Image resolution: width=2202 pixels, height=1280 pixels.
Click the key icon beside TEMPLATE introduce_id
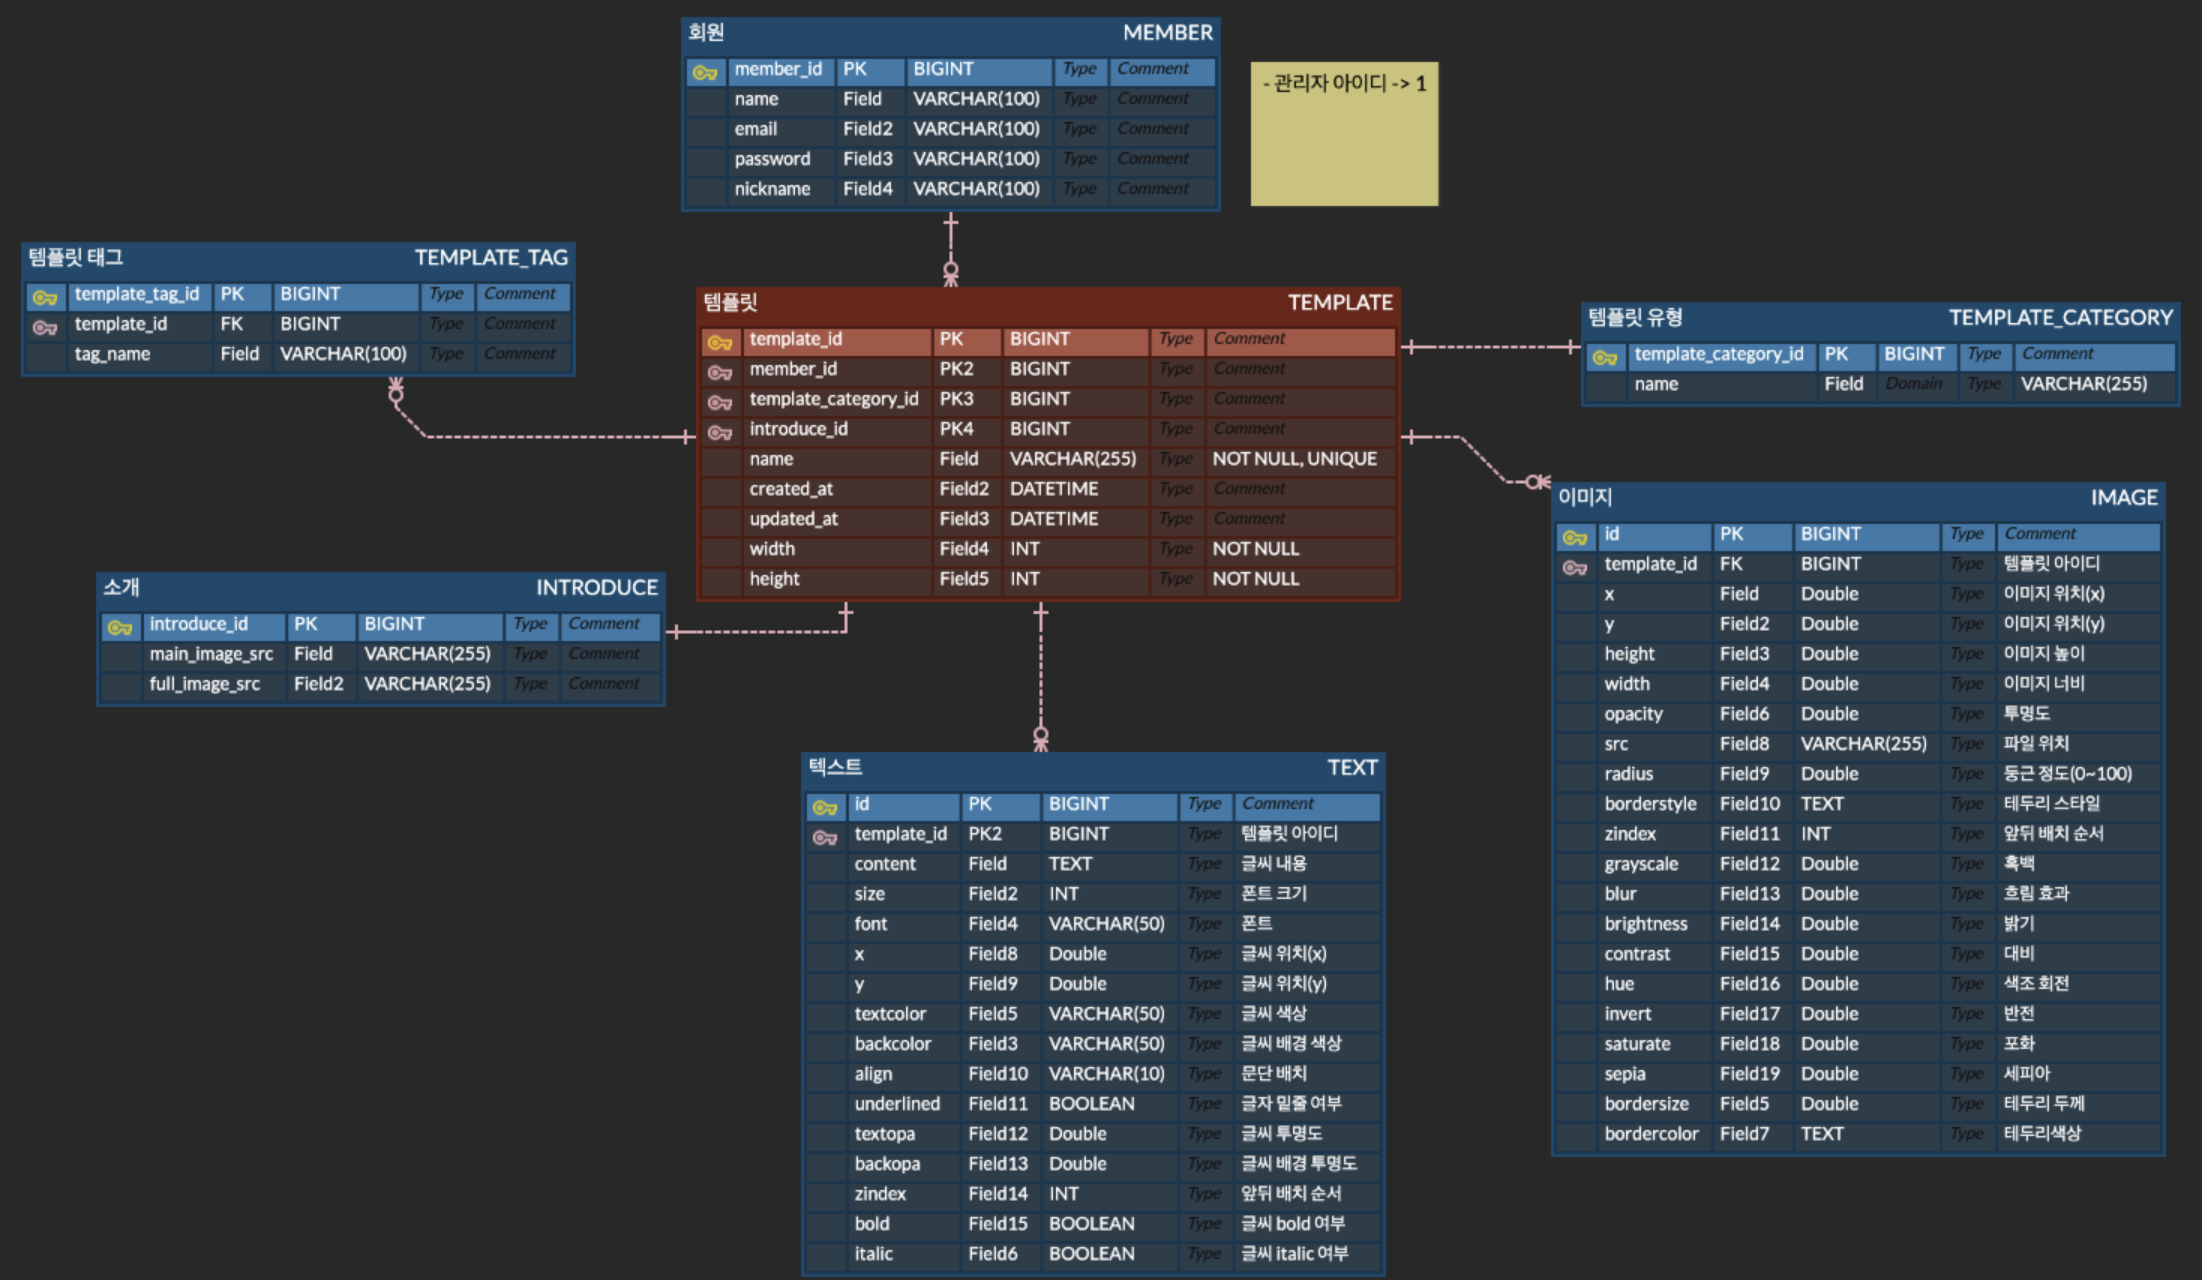720,432
